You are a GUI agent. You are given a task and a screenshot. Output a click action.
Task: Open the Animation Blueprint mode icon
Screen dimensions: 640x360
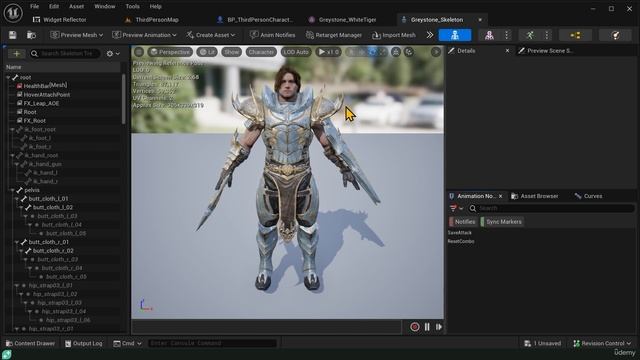click(x=575, y=35)
